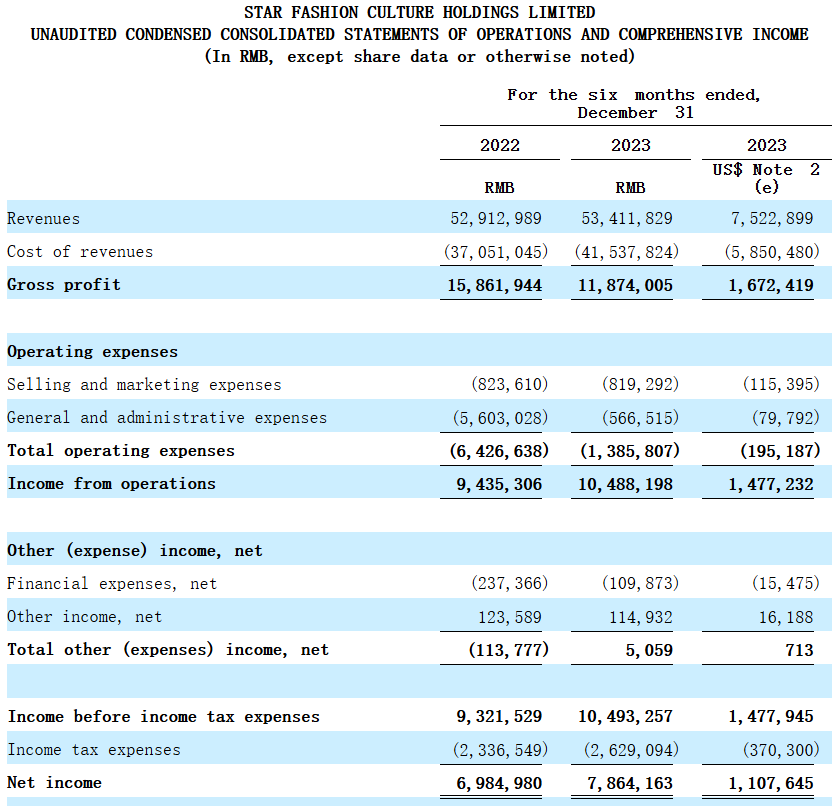Select other income US$ value 16,188
836x806 pixels.
point(786,617)
